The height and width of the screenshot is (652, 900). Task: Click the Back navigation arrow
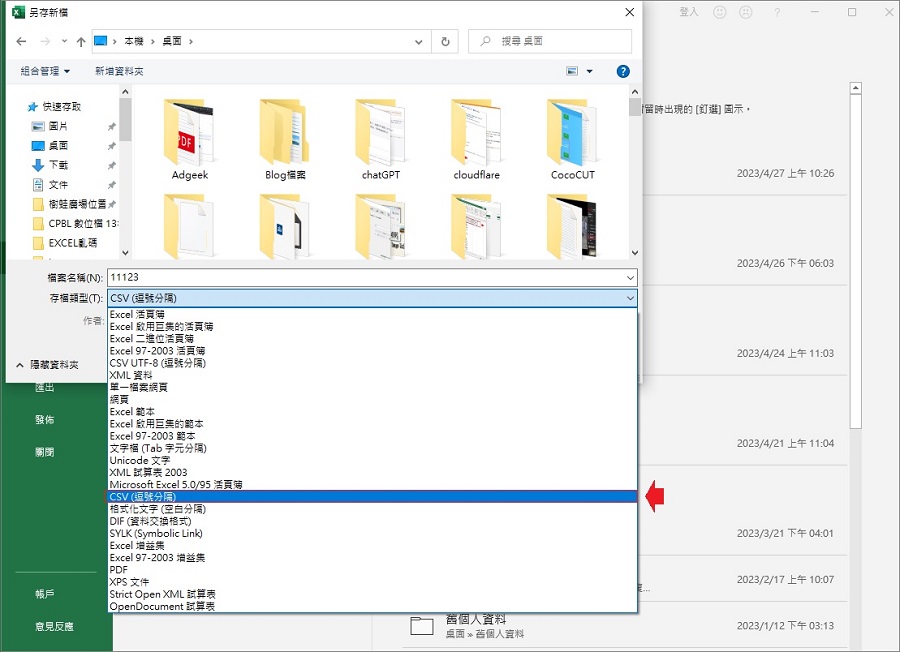point(21,42)
